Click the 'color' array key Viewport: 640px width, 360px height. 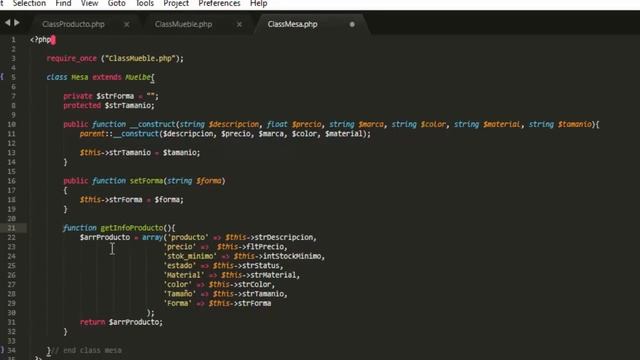point(178,284)
